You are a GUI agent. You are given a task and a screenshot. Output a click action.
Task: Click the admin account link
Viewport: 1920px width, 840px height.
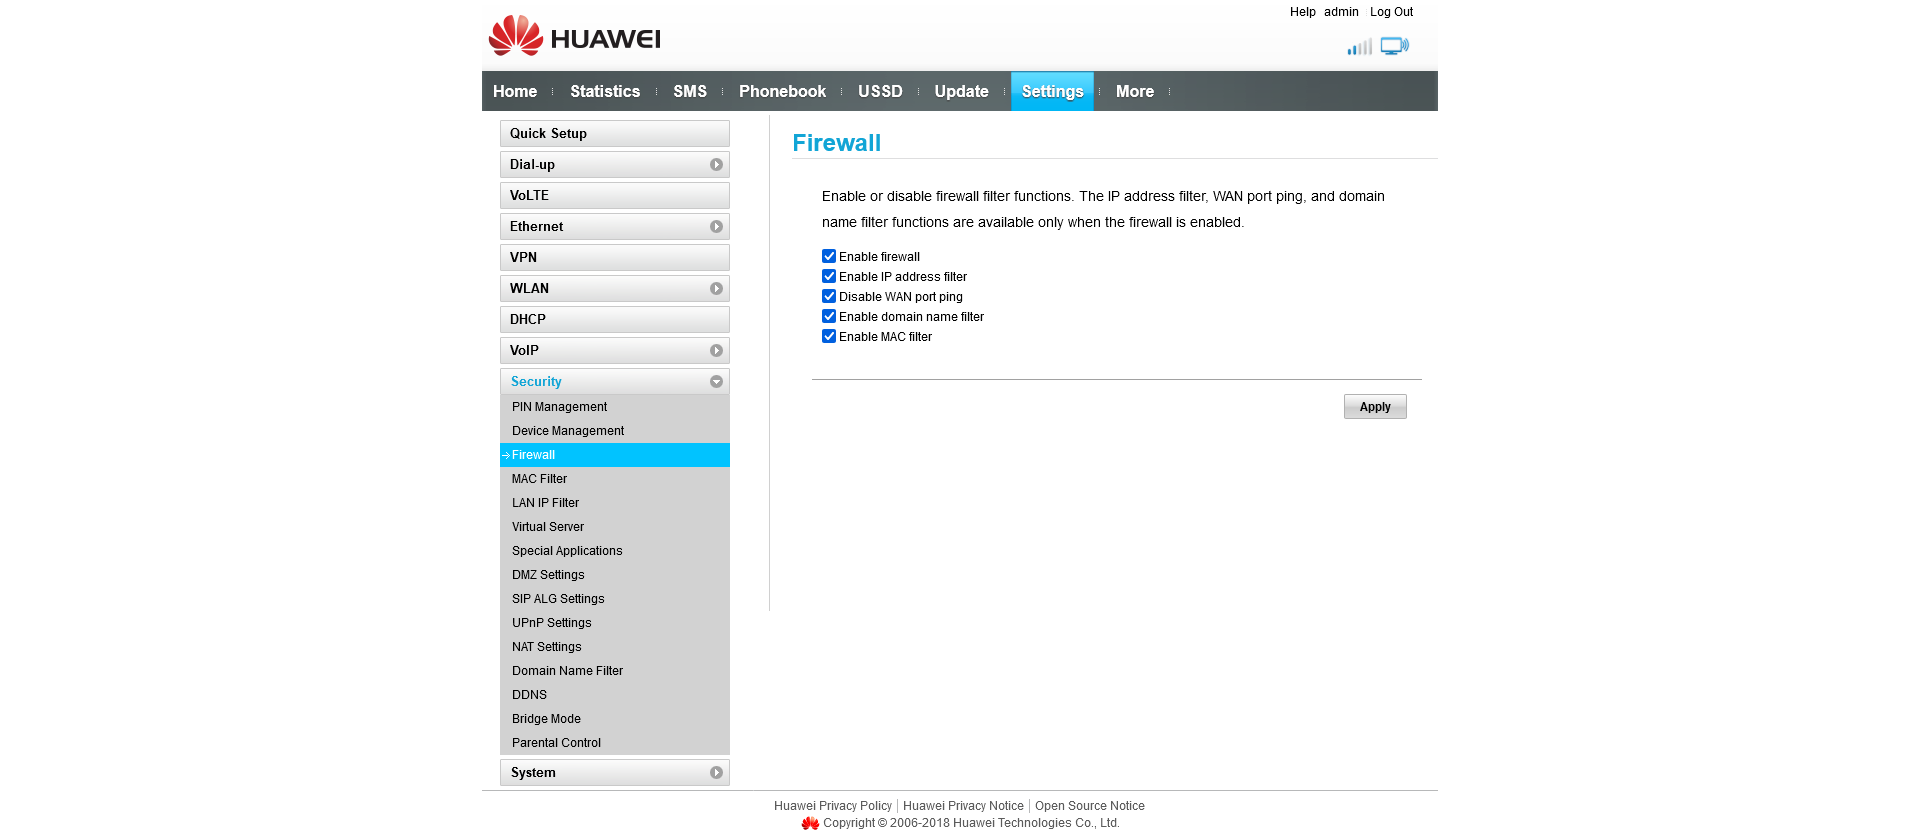[x=1341, y=12]
